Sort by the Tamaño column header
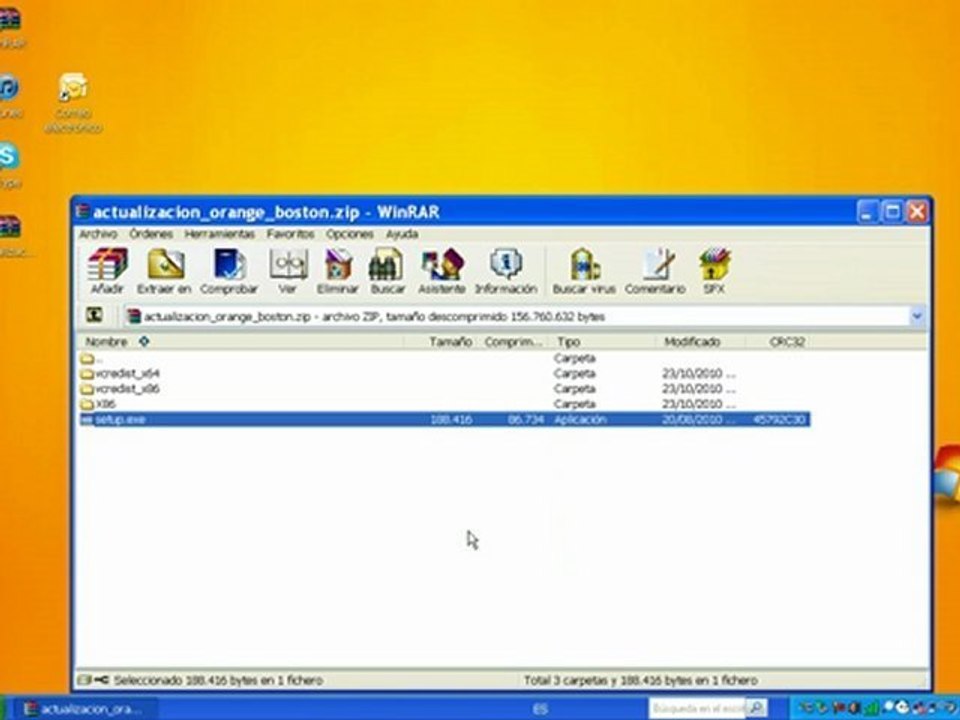The image size is (960, 720). point(440,342)
